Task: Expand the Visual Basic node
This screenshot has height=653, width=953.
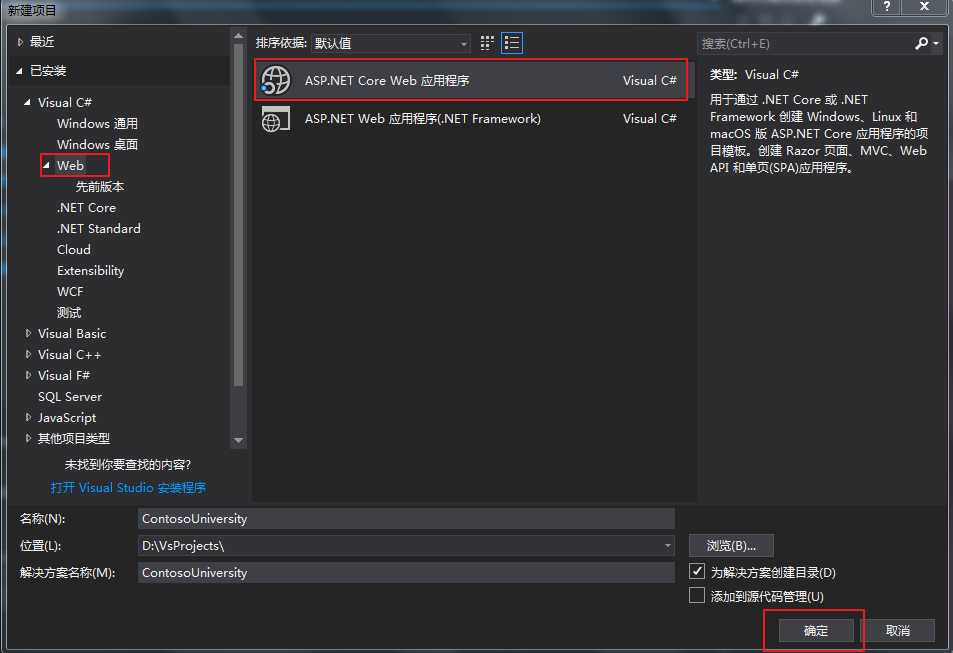Action: click(28, 333)
